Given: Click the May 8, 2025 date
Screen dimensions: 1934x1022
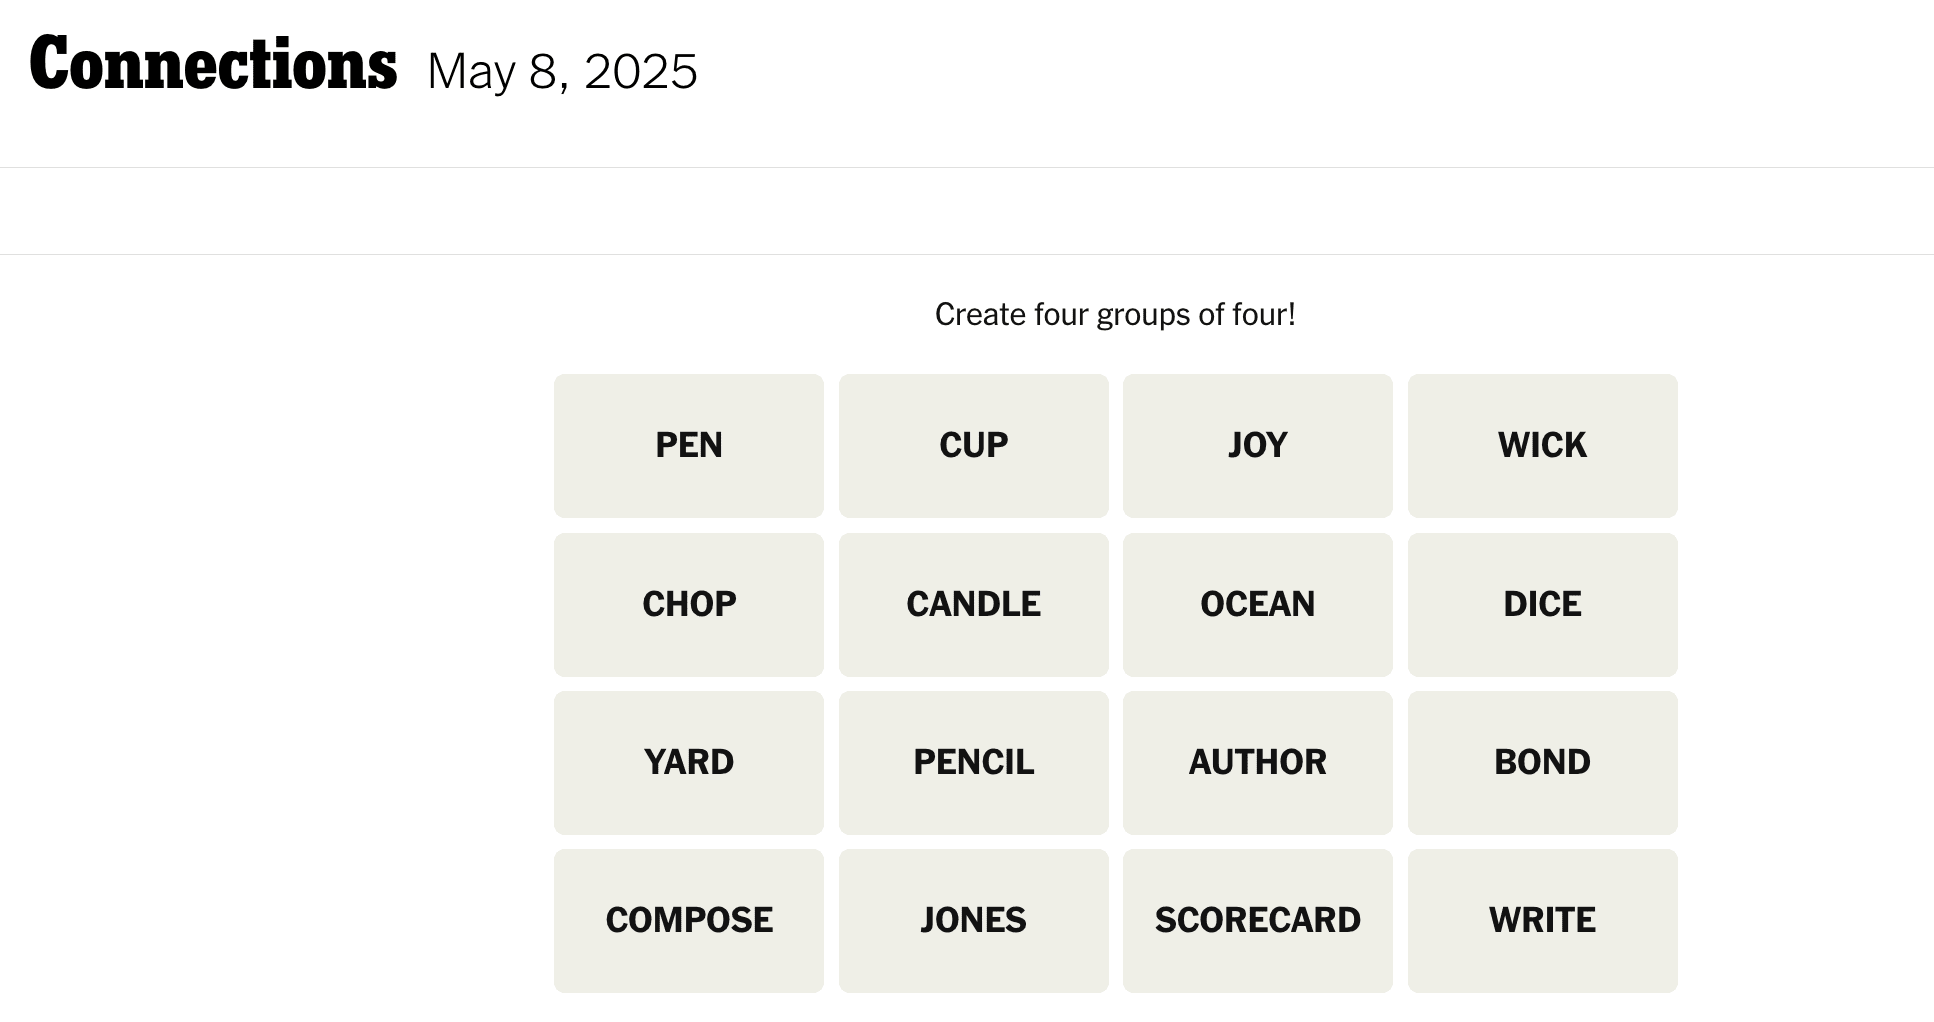Looking at the screenshot, I should point(562,72).
